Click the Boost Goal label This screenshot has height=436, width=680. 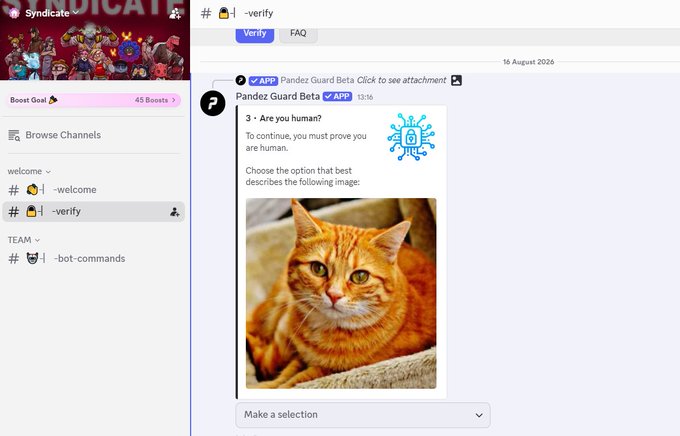coord(28,100)
